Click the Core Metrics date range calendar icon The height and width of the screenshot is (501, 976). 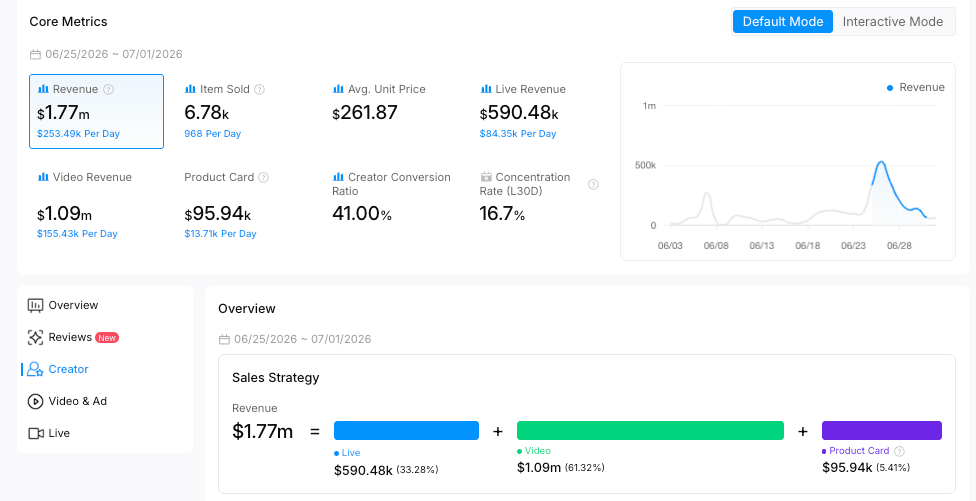tap(35, 54)
